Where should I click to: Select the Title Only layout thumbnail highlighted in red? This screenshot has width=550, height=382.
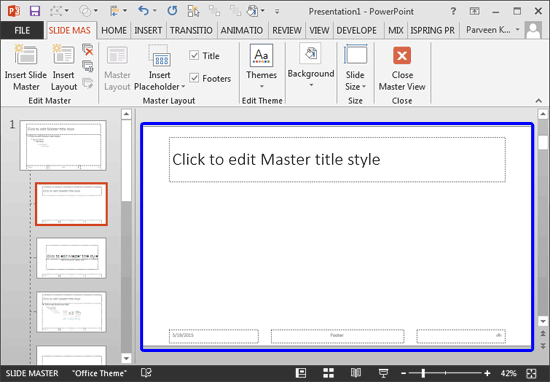[72, 204]
